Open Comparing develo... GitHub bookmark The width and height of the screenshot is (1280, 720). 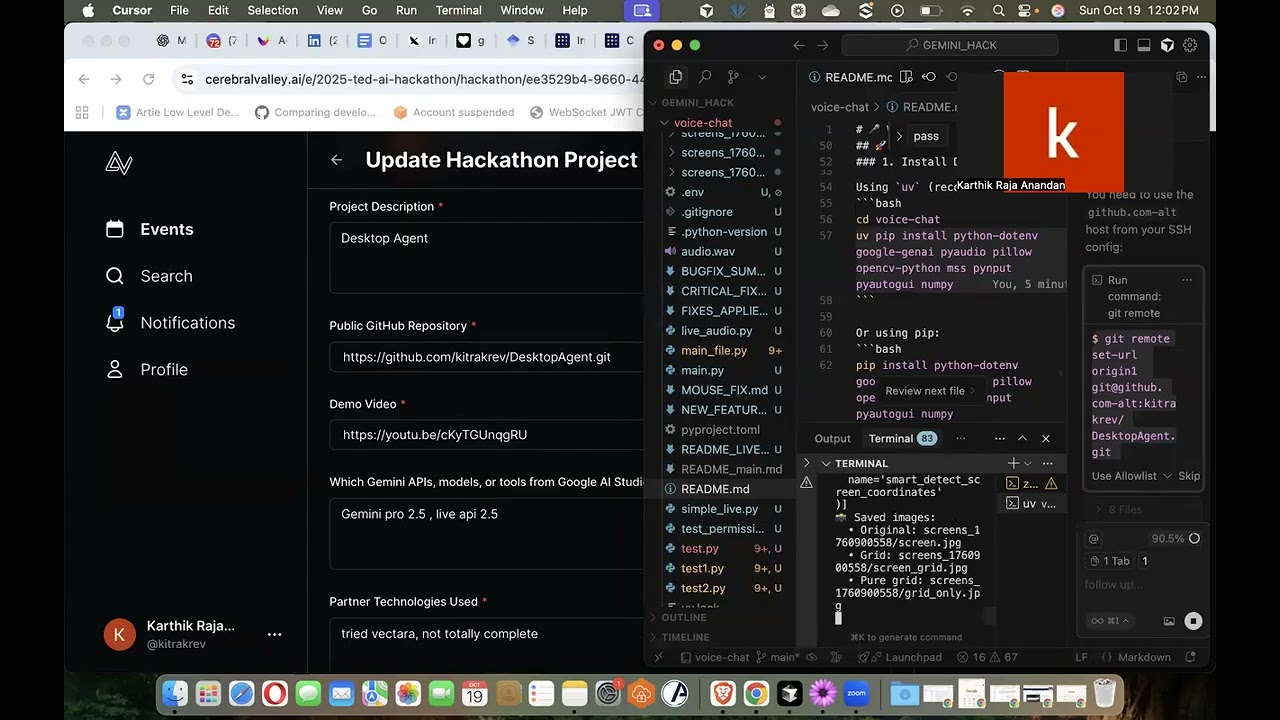[x=316, y=112]
